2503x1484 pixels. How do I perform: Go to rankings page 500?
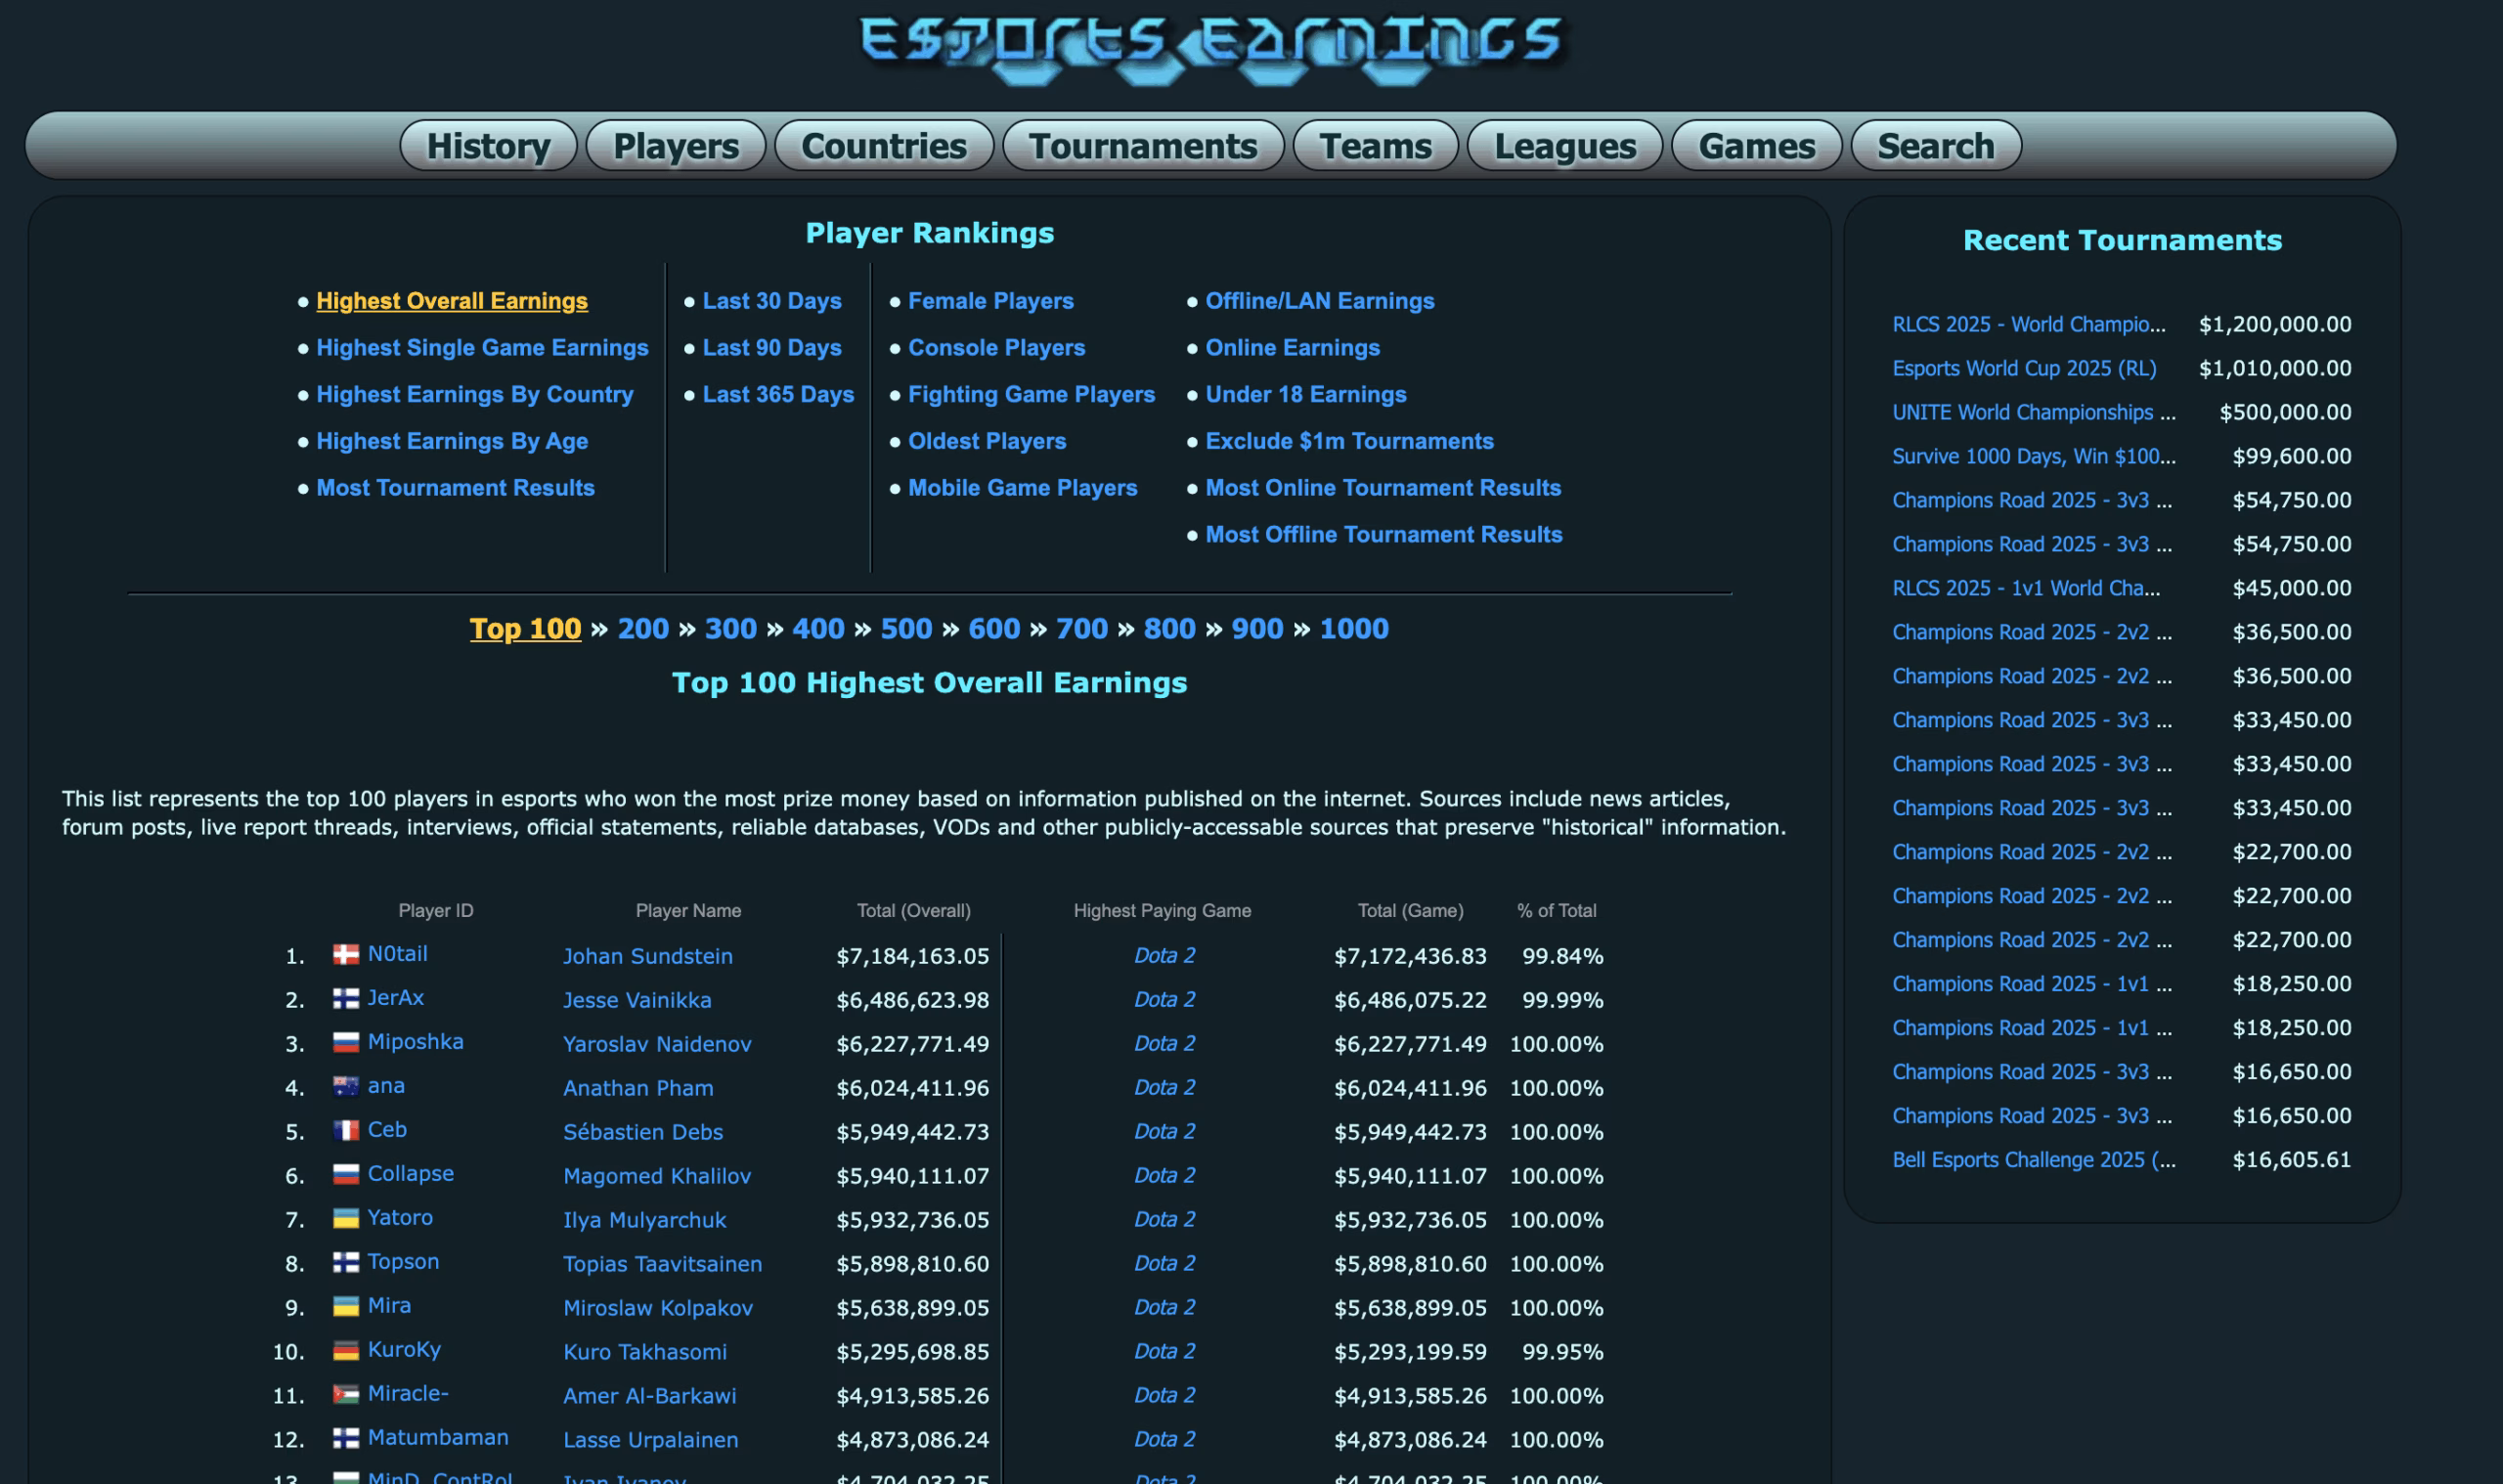[906, 629]
